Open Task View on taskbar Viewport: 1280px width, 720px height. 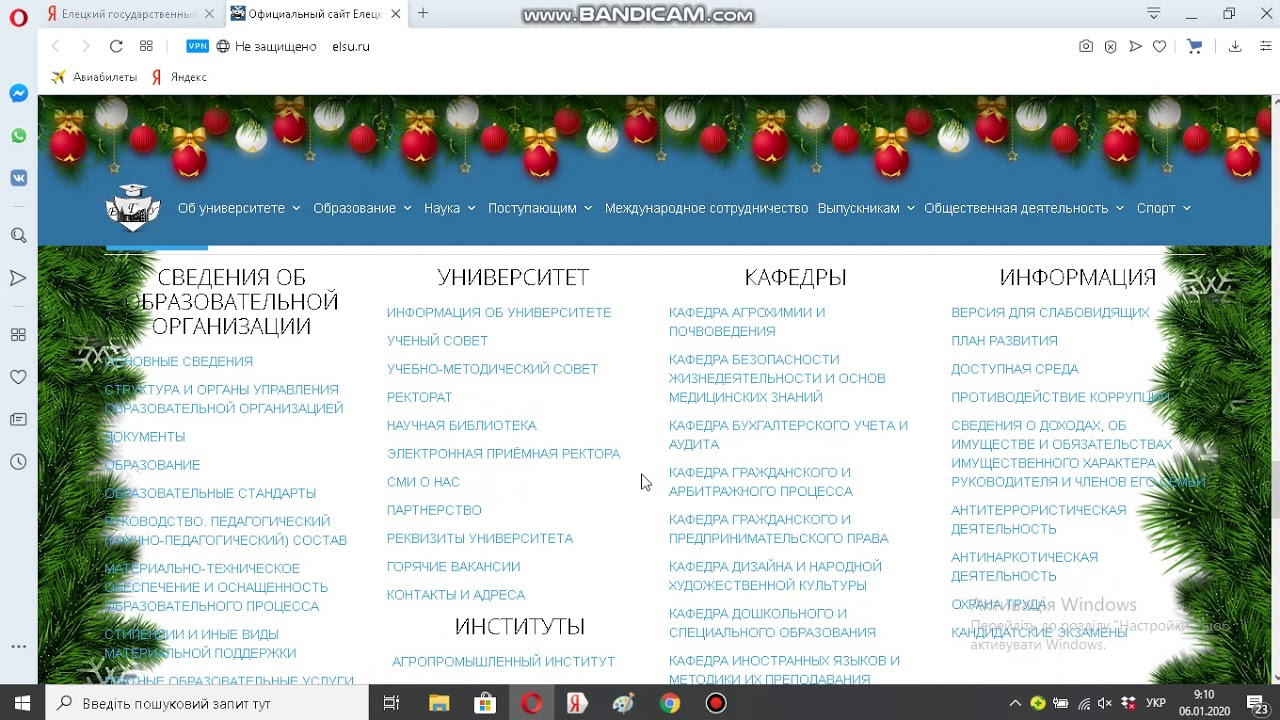coord(392,703)
